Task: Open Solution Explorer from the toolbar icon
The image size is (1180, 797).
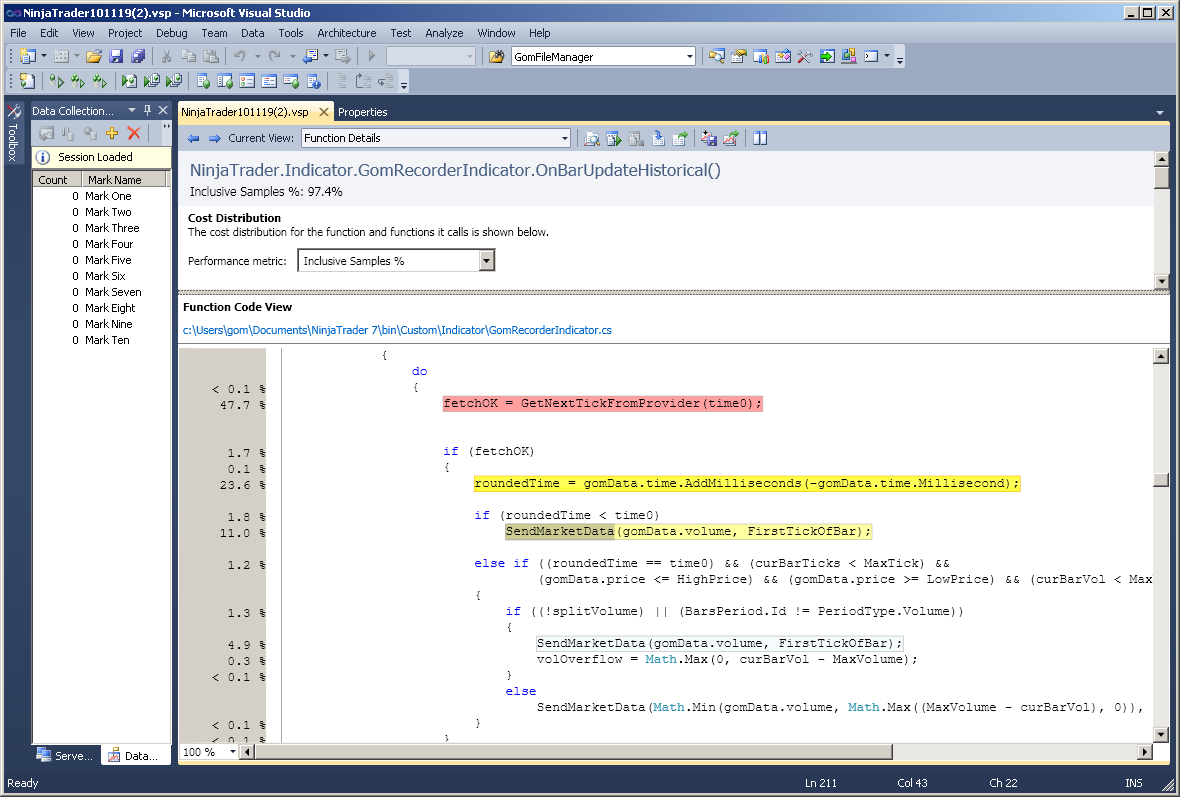Action: pyautogui.click(x=716, y=56)
